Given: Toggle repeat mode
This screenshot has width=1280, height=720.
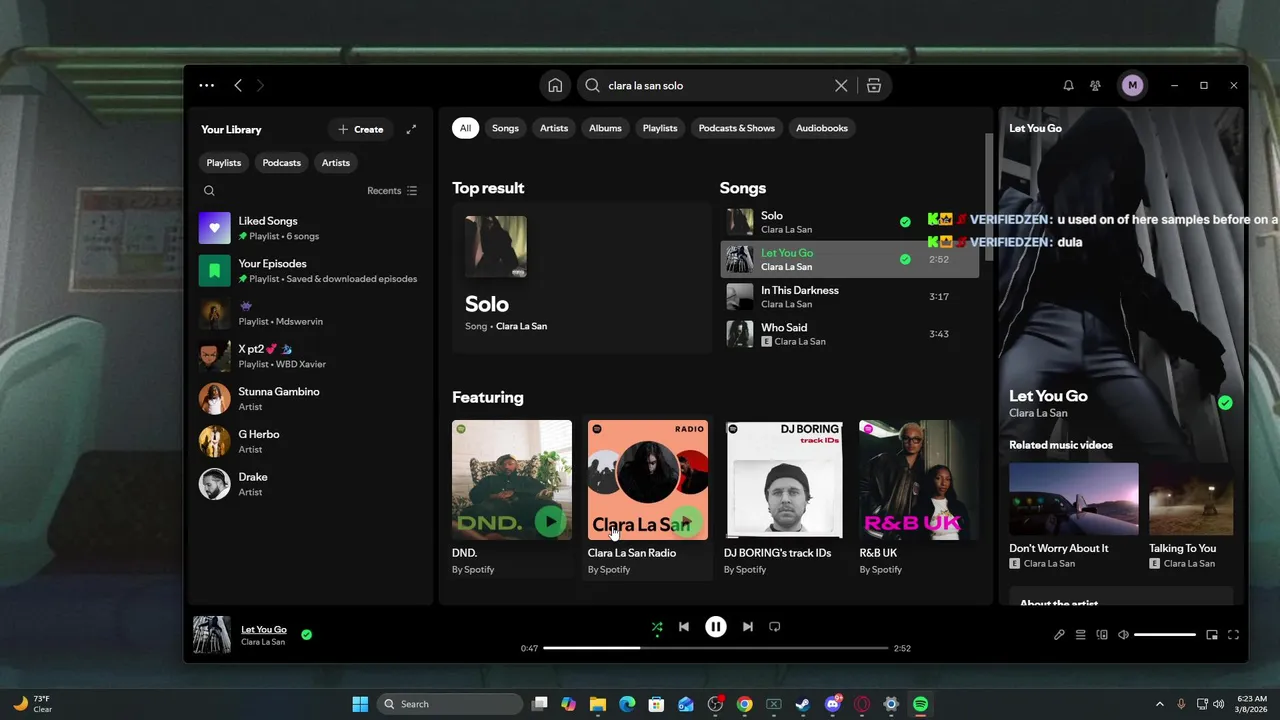Looking at the screenshot, I should (774, 627).
